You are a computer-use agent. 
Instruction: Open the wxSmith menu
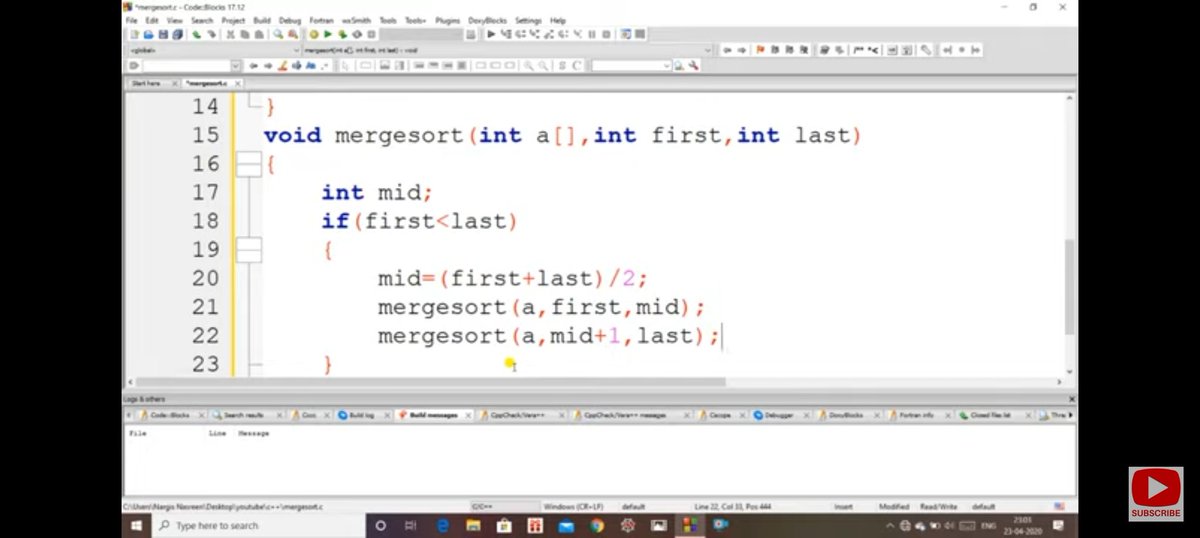356,20
